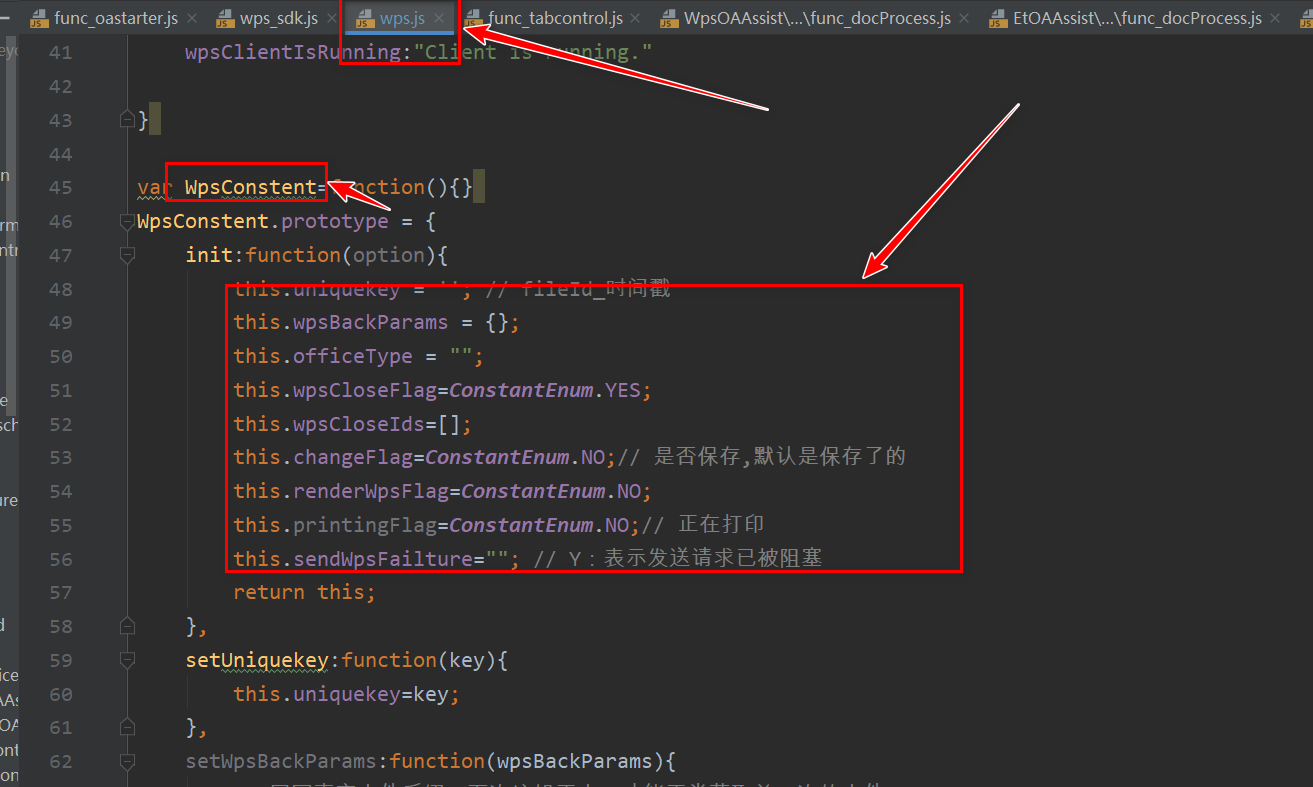Click WpsConstent in the var declaration
The height and width of the screenshot is (787, 1313).
click(x=251, y=187)
